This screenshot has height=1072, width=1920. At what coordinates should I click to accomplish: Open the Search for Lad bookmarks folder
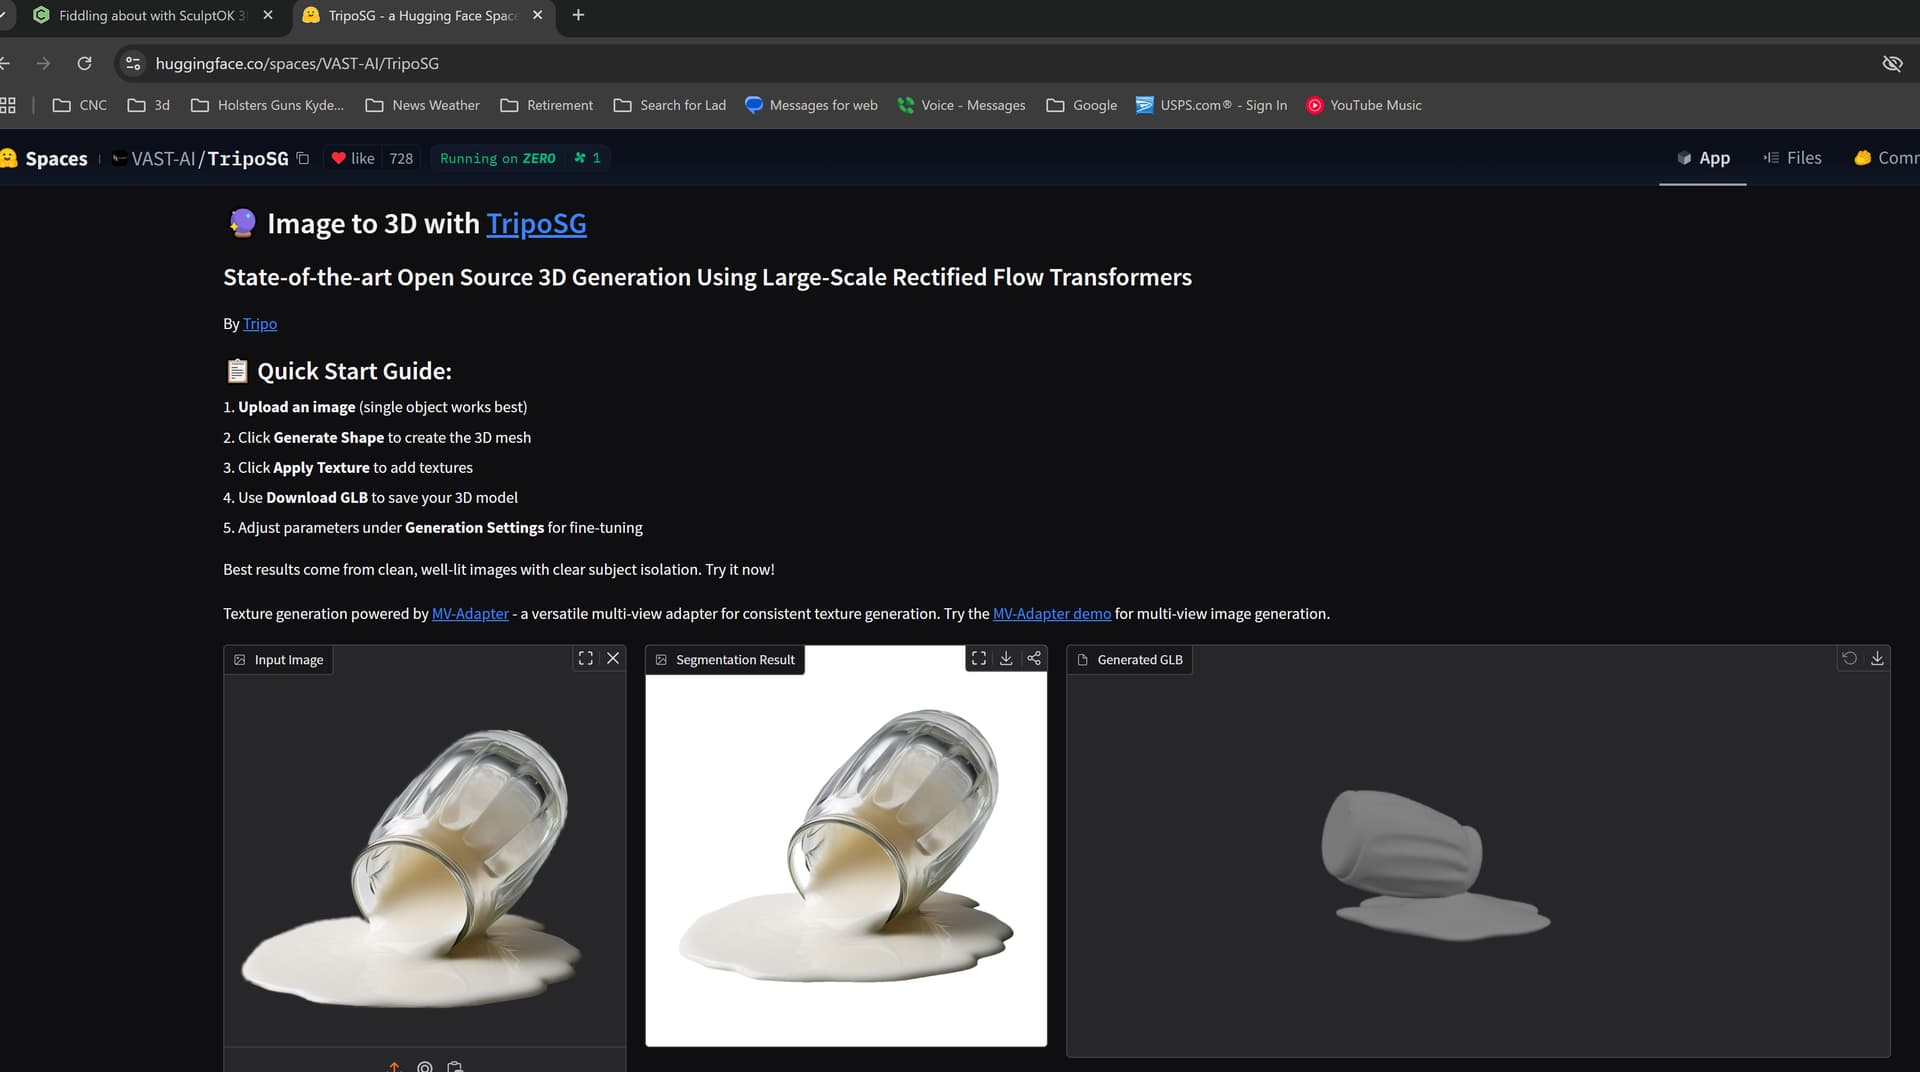[x=670, y=105]
